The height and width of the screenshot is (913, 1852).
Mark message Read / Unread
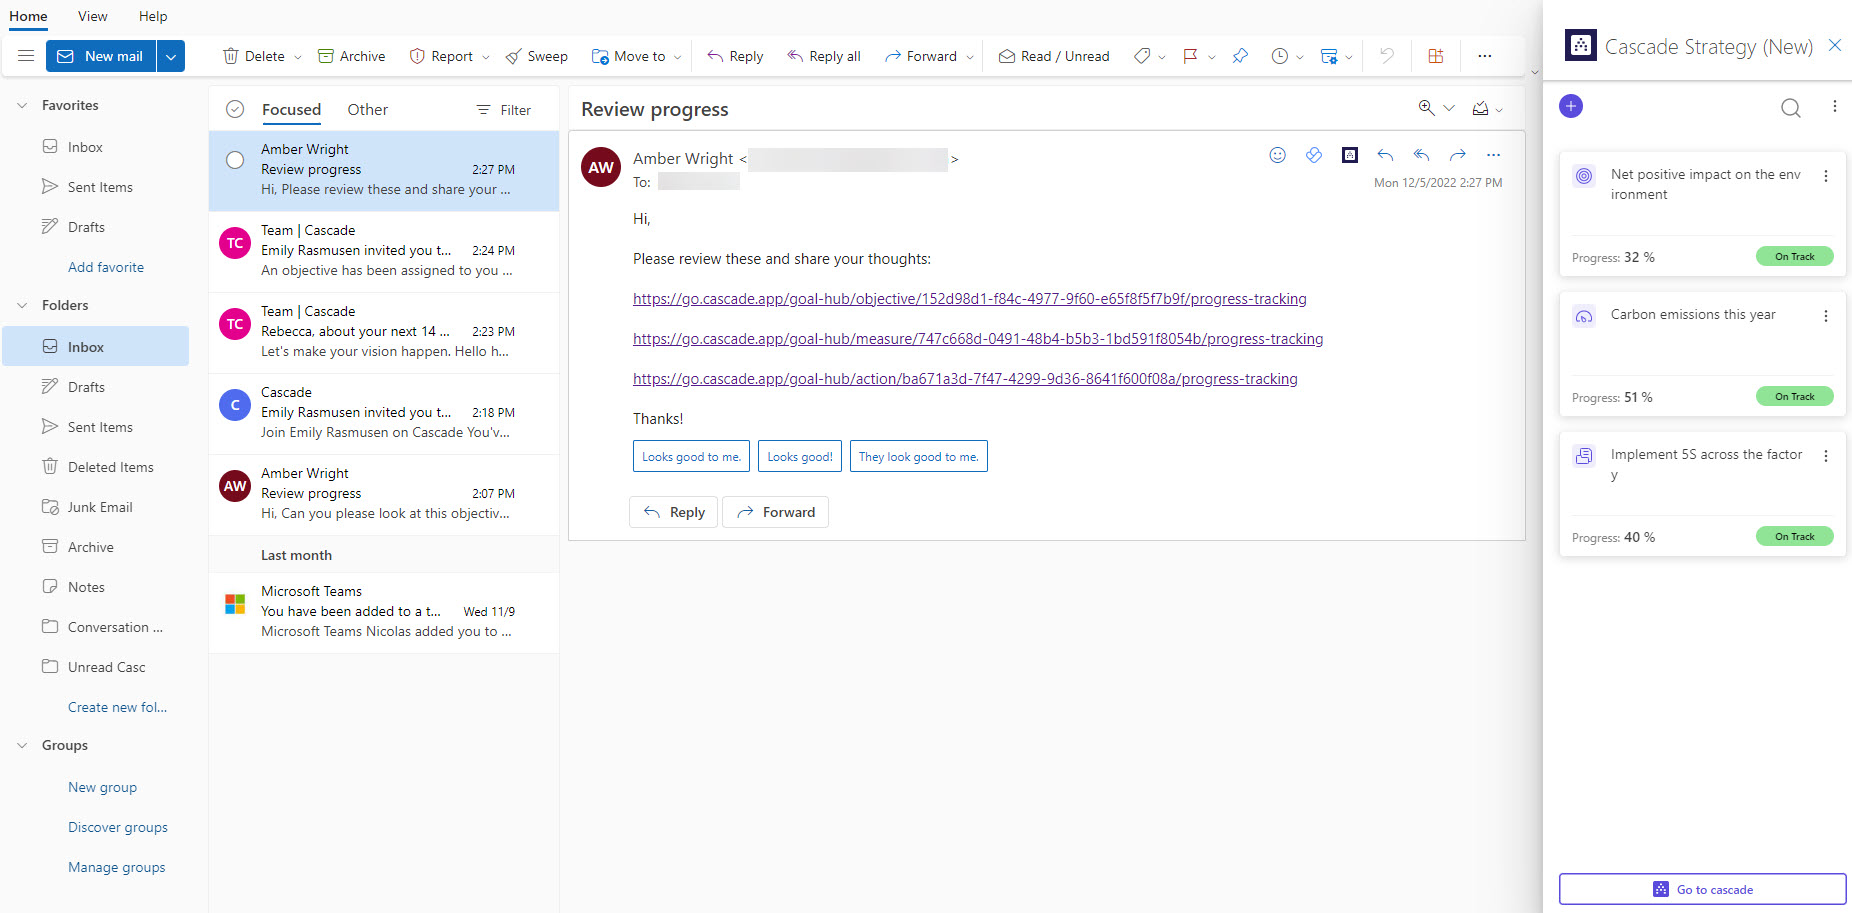(x=1054, y=56)
